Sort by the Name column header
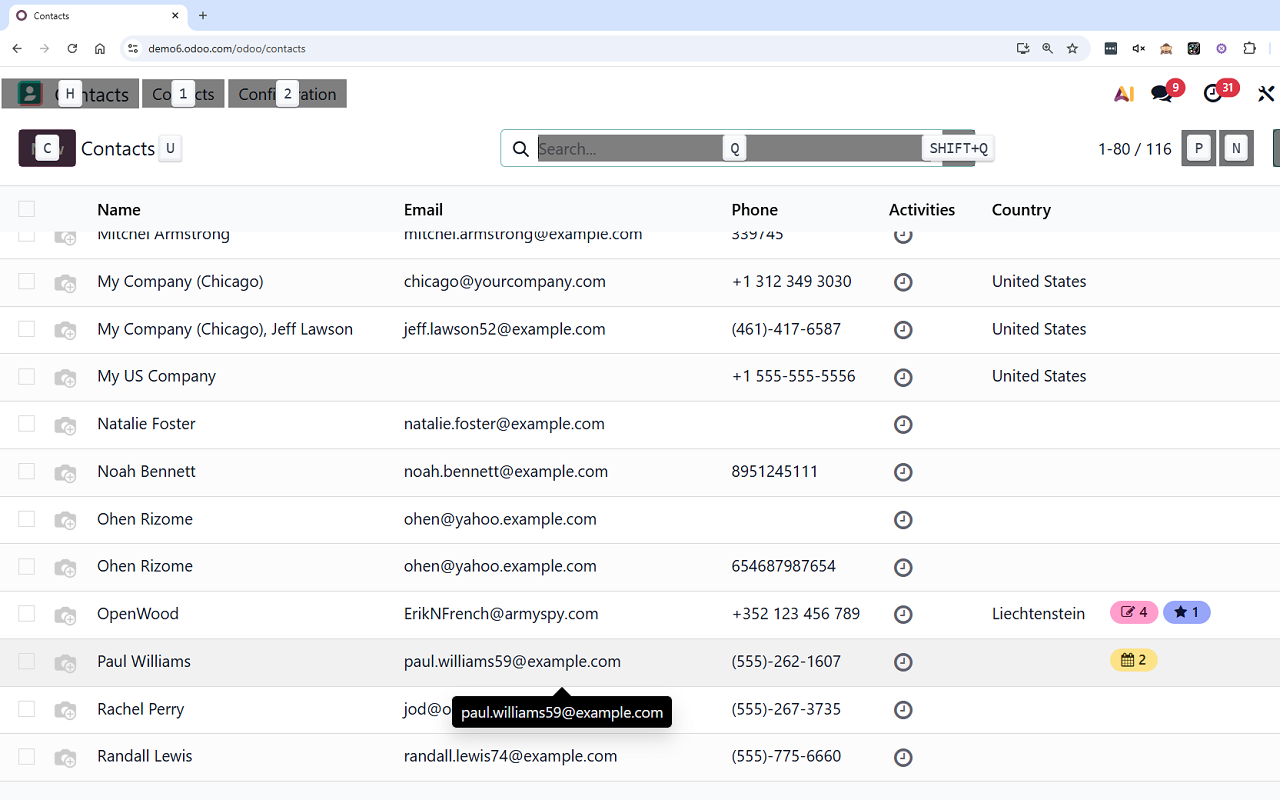 (x=119, y=210)
